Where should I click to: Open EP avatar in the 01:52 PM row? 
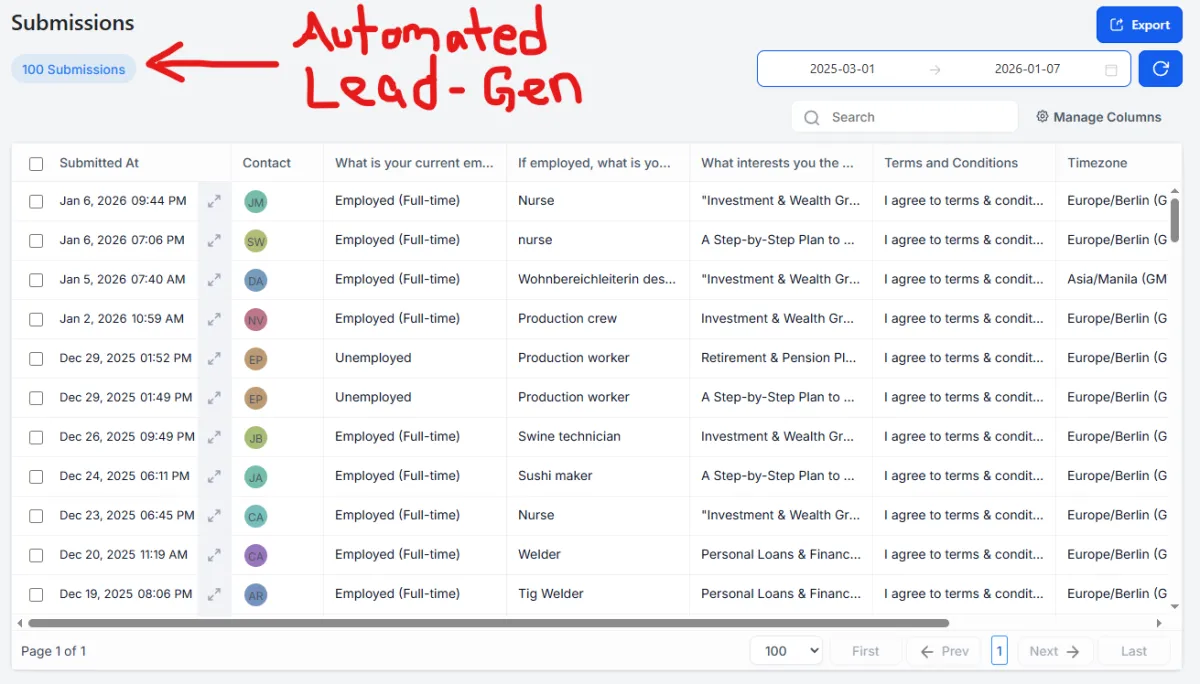pos(256,359)
